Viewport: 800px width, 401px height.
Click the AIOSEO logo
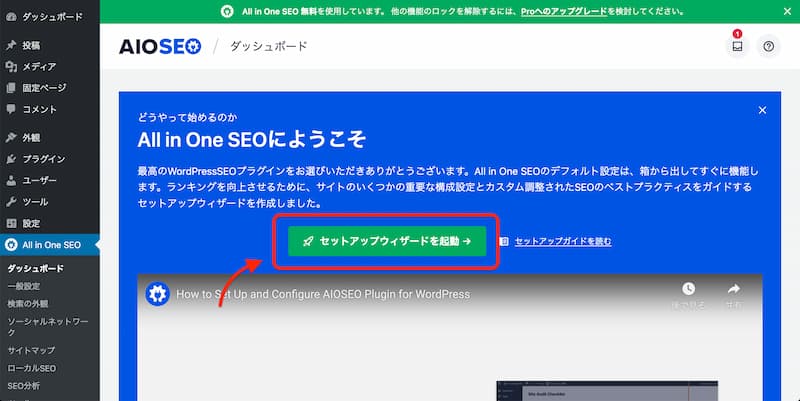[x=160, y=46]
